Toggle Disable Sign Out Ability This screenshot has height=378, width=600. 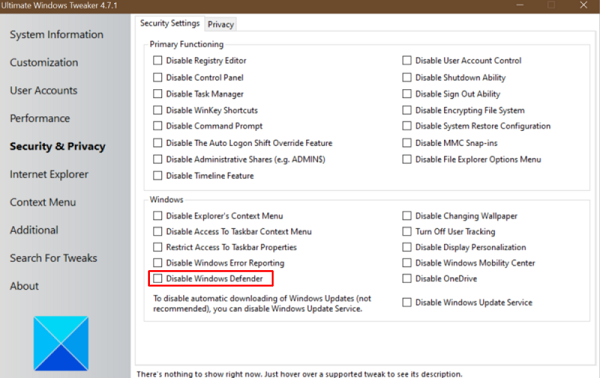click(x=407, y=94)
